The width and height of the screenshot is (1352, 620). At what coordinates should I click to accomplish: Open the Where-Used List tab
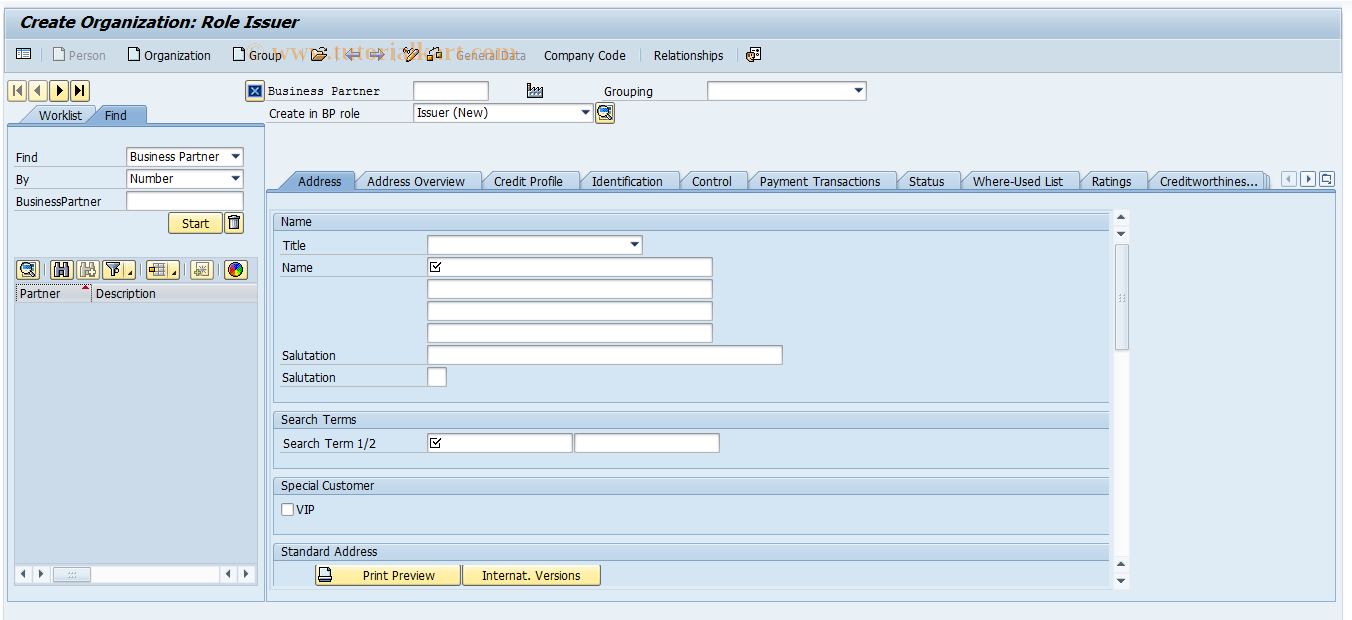click(x=1018, y=181)
